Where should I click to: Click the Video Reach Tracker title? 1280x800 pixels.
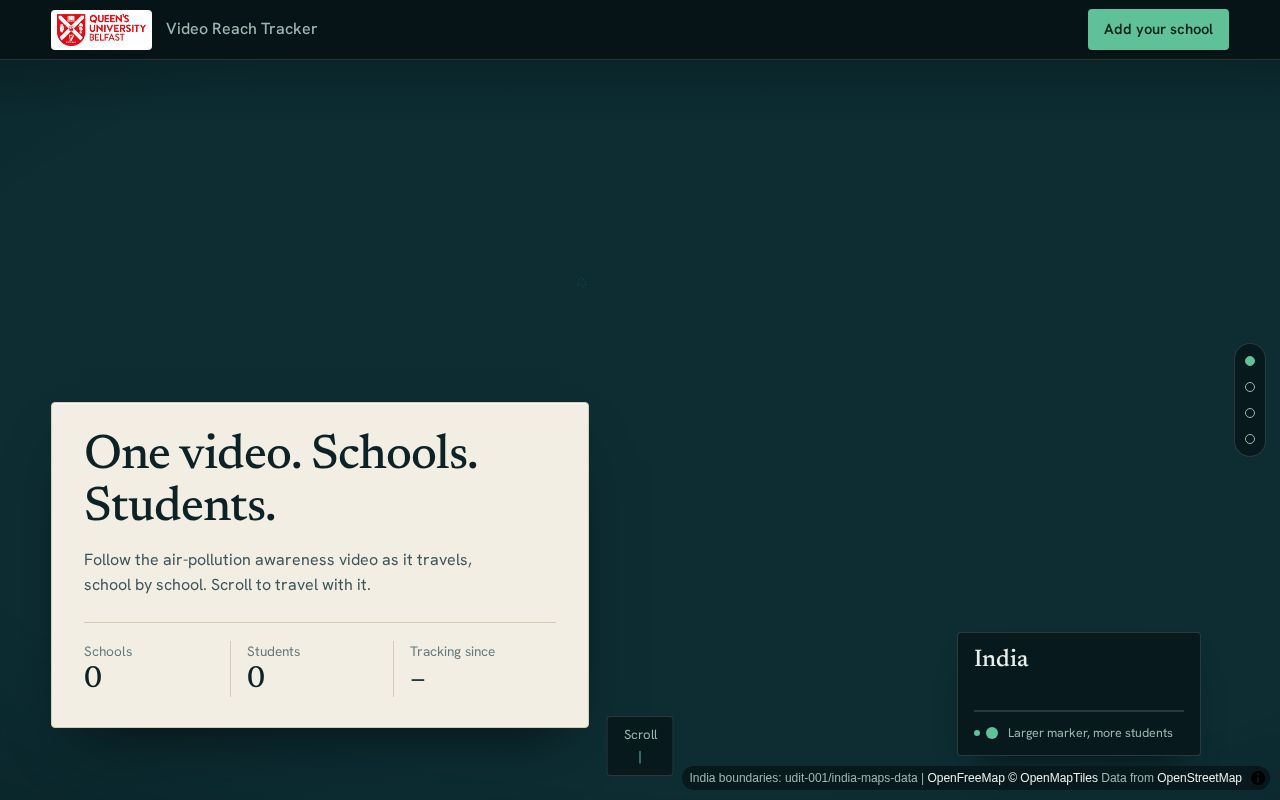pyautogui.click(x=242, y=29)
